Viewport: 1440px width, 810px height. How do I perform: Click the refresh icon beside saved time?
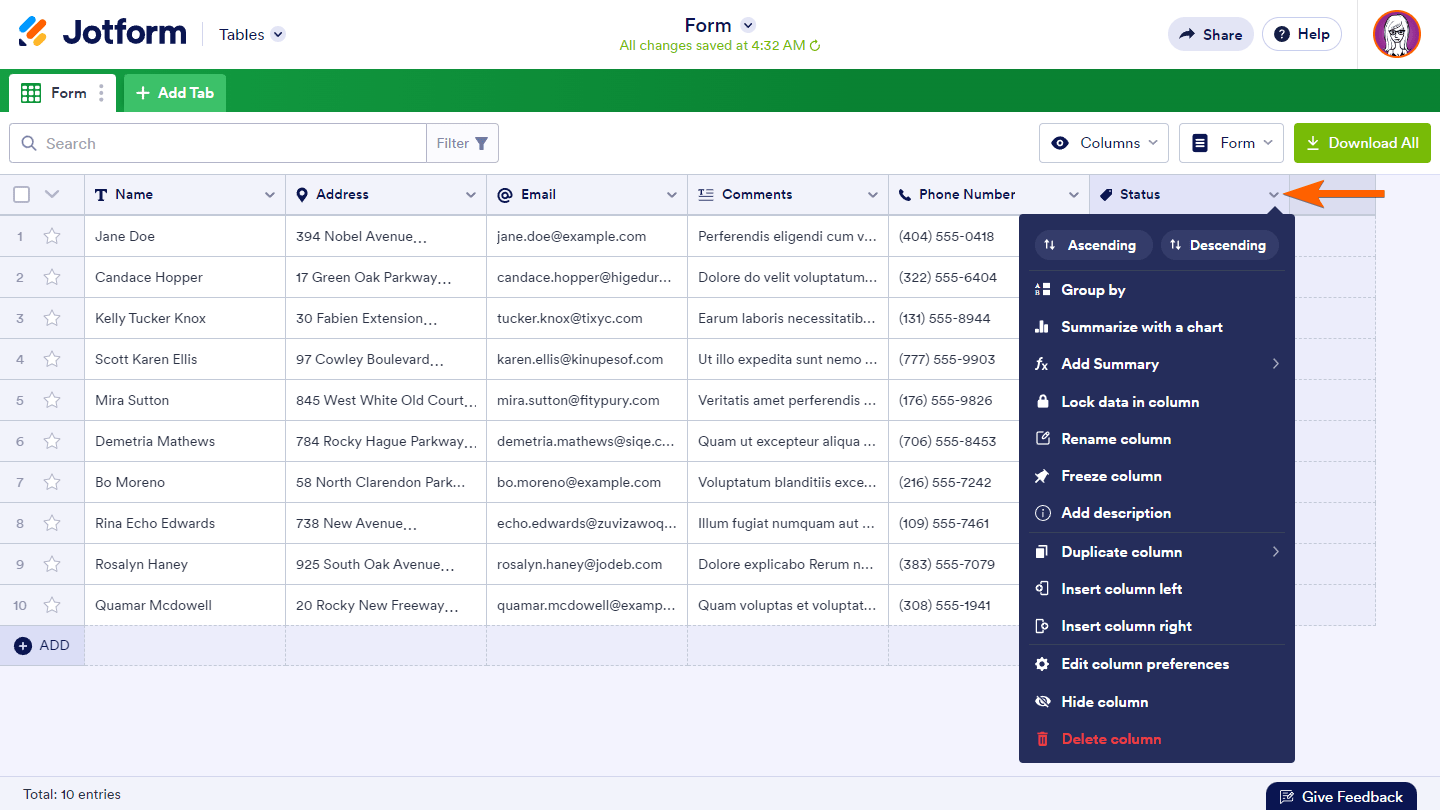click(x=815, y=46)
